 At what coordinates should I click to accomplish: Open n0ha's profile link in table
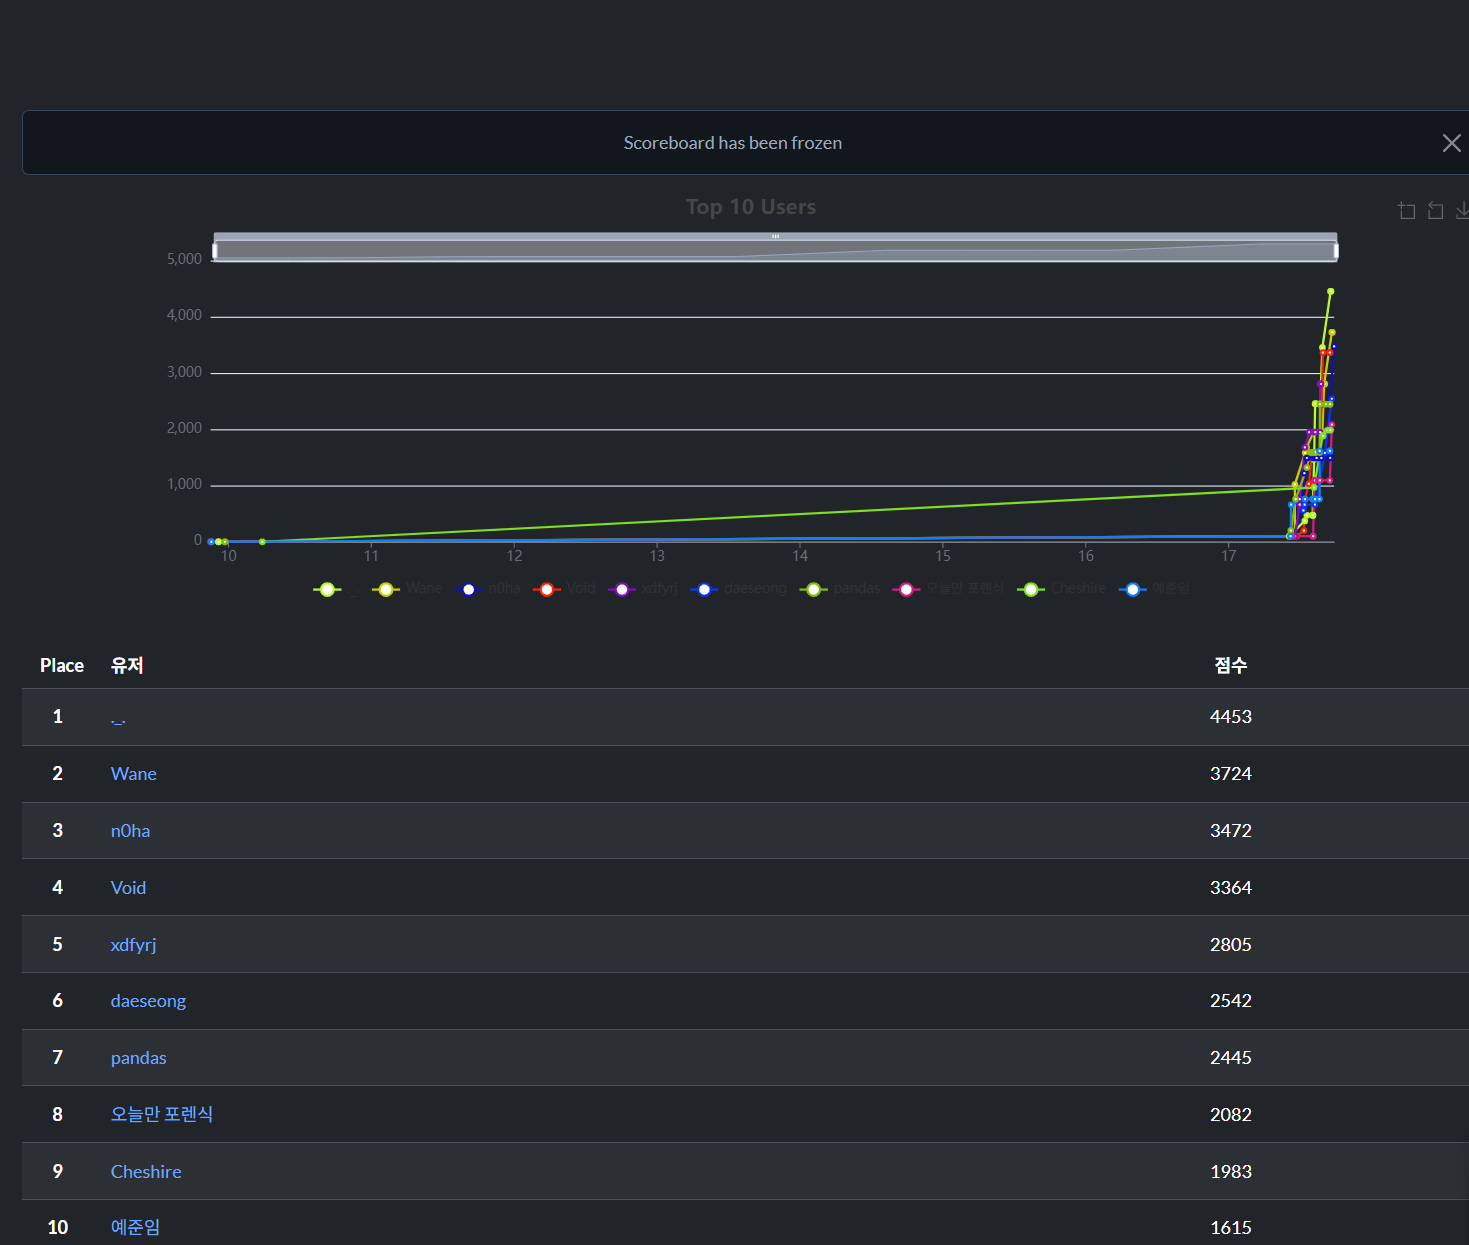(x=130, y=831)
